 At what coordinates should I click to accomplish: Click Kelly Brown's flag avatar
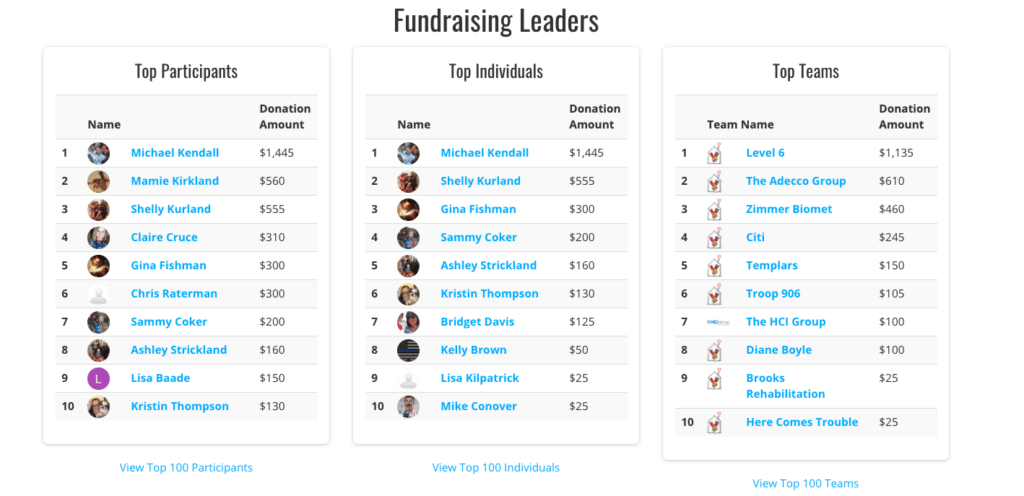(x=408, y=350)
